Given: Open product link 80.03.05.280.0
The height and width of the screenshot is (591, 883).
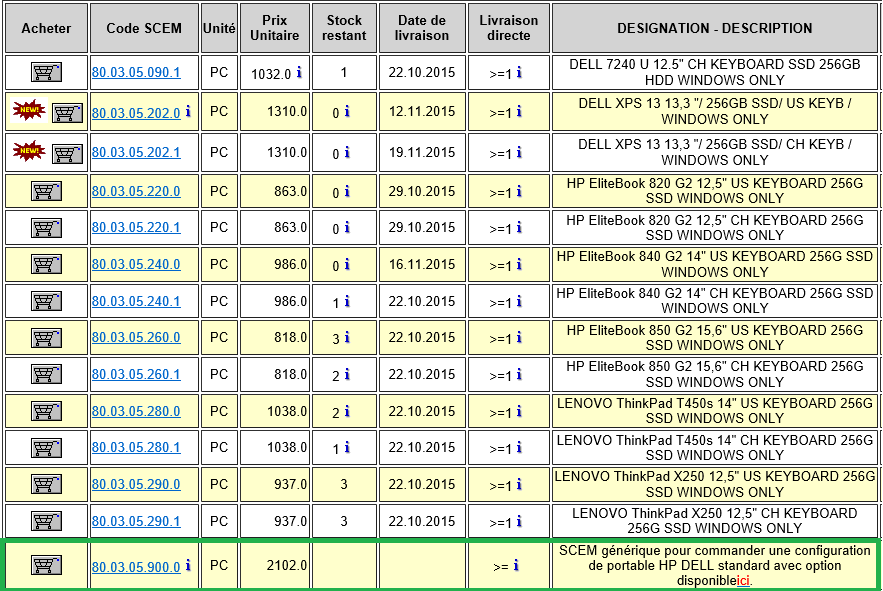Looking at the screenshot, I should point(136,411).
